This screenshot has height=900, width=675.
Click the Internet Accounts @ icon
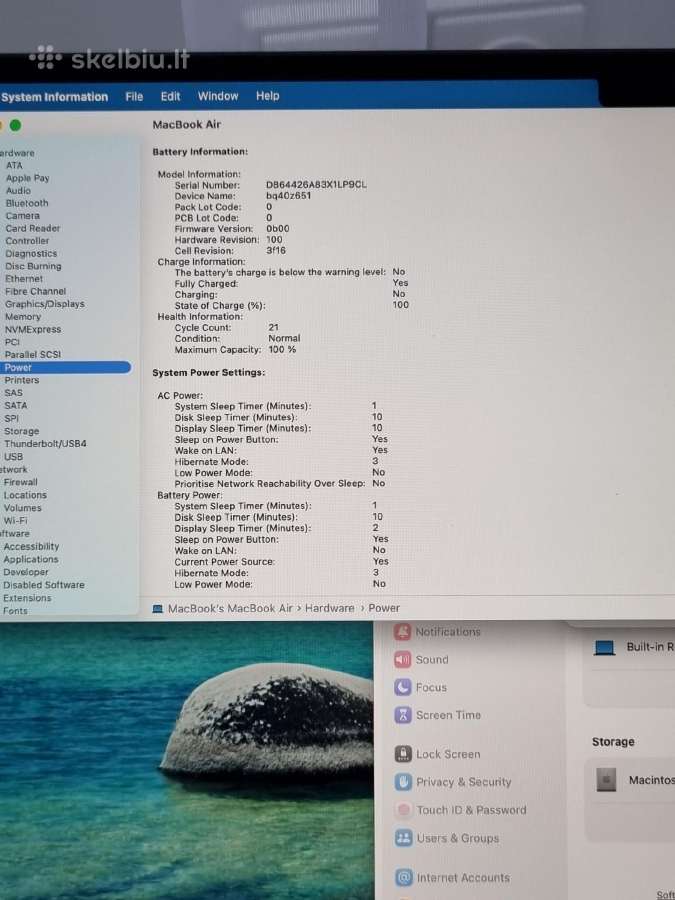404,878
